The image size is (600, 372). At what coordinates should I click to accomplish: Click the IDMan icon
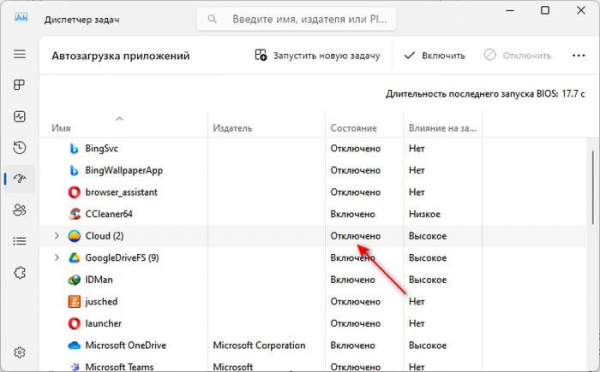[74, 280]
